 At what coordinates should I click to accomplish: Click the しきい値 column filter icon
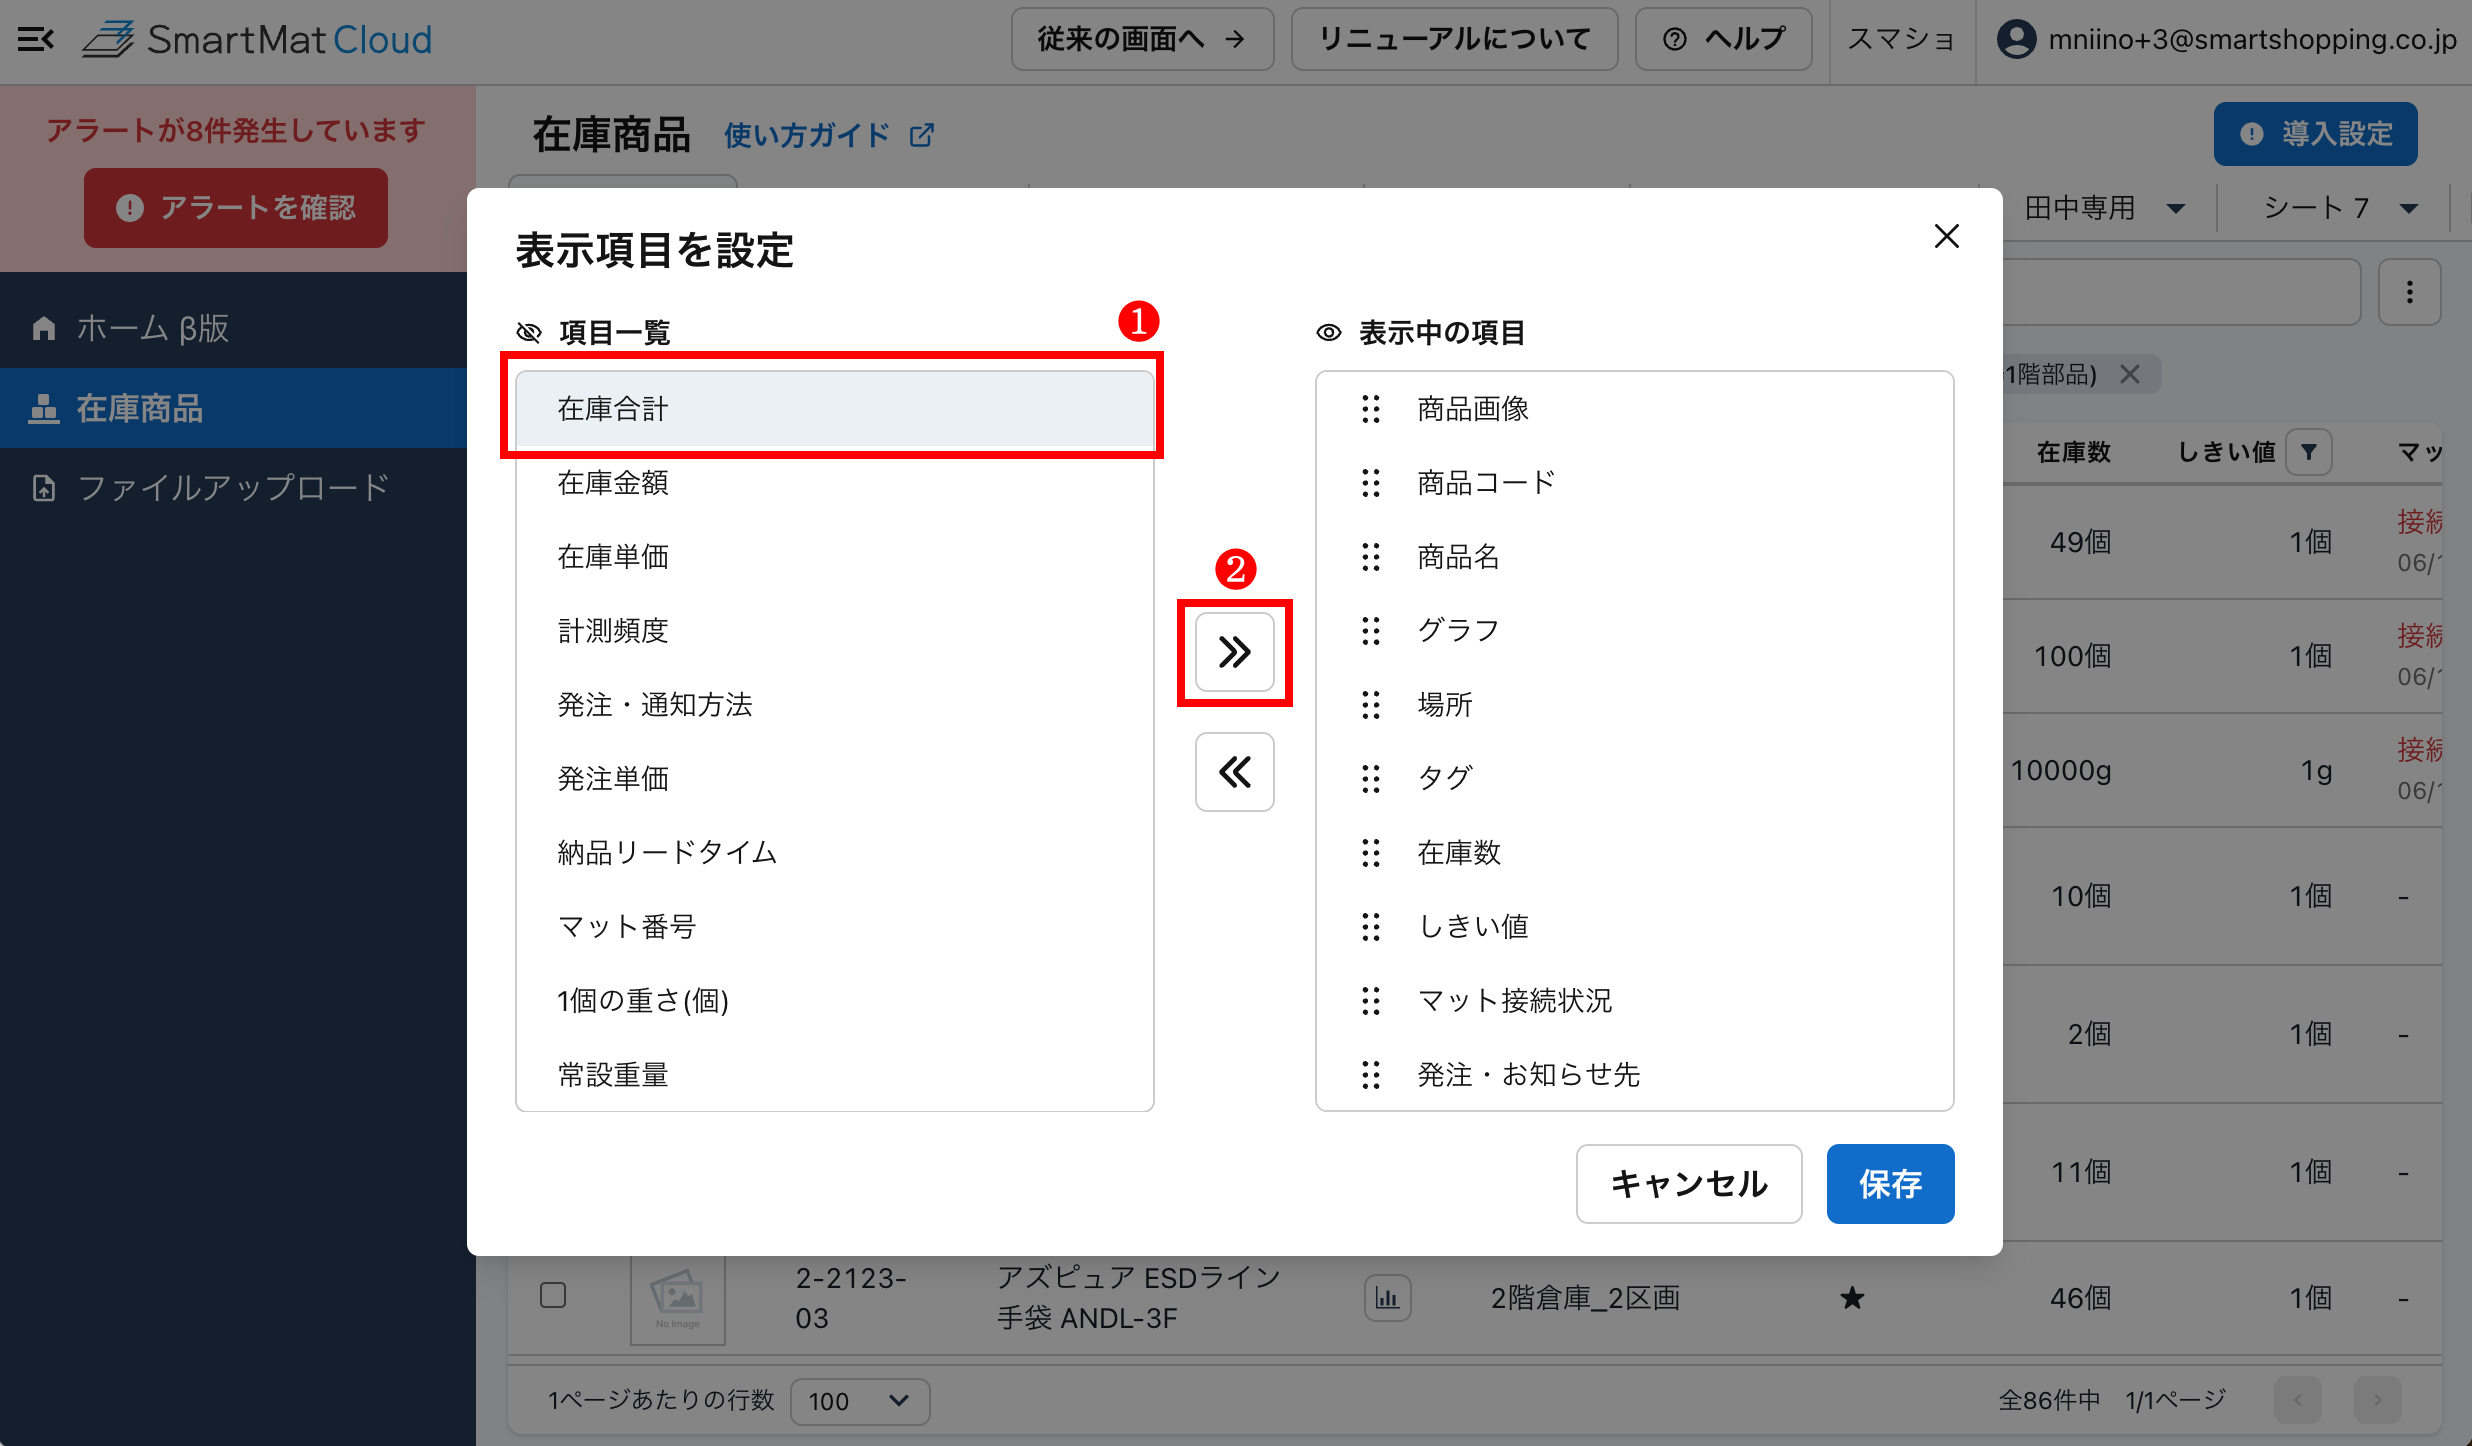2309,452
